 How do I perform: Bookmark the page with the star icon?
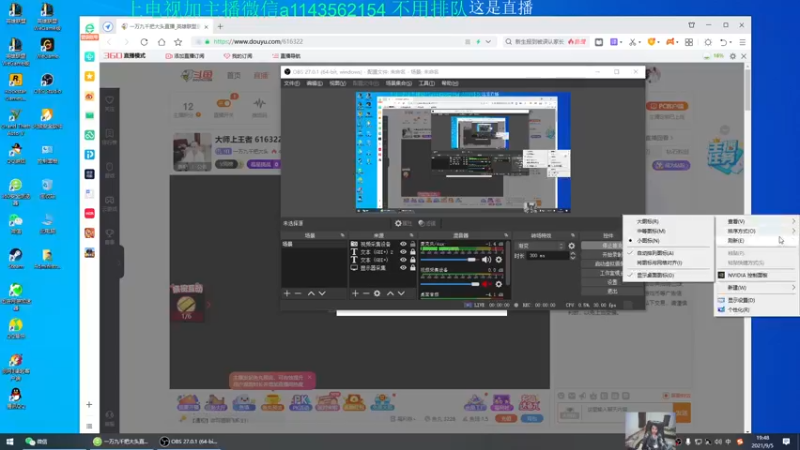click(178, 42)
